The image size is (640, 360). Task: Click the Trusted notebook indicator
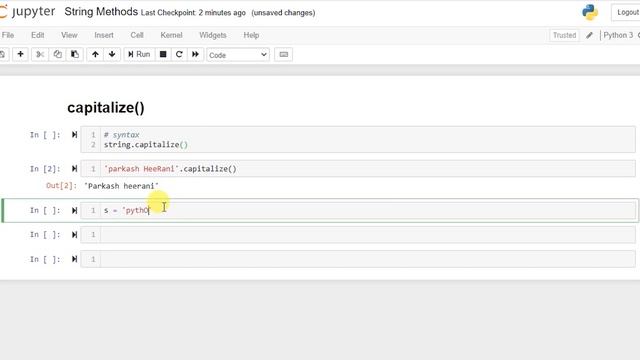(x=564, y=36)
